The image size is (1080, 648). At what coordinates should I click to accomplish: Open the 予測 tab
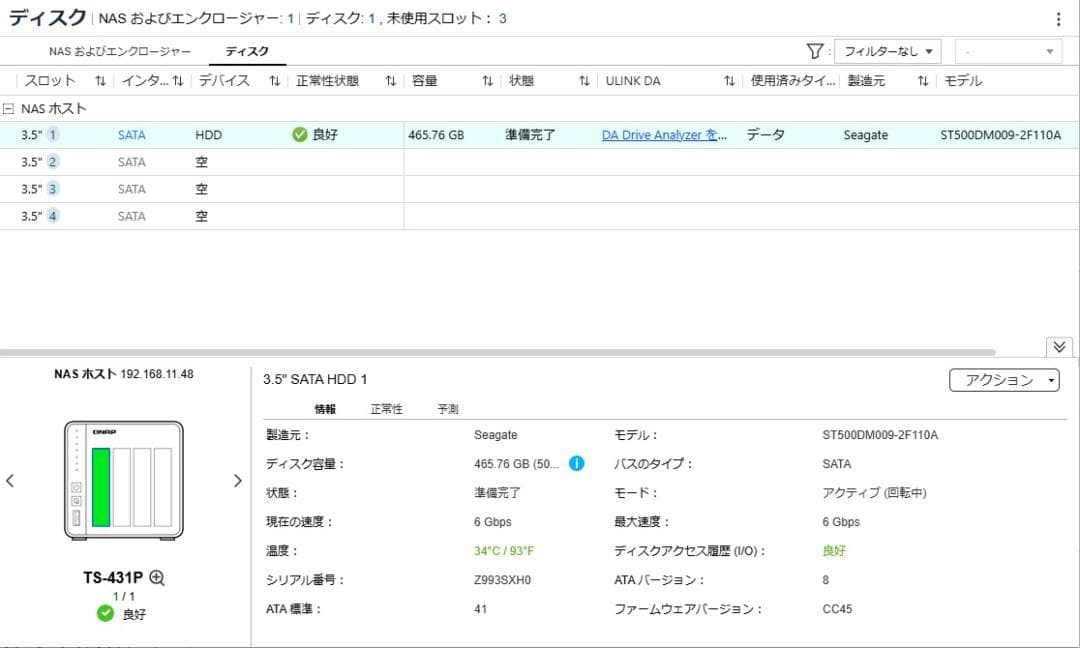pyautogui.click(x=447, y=408)
